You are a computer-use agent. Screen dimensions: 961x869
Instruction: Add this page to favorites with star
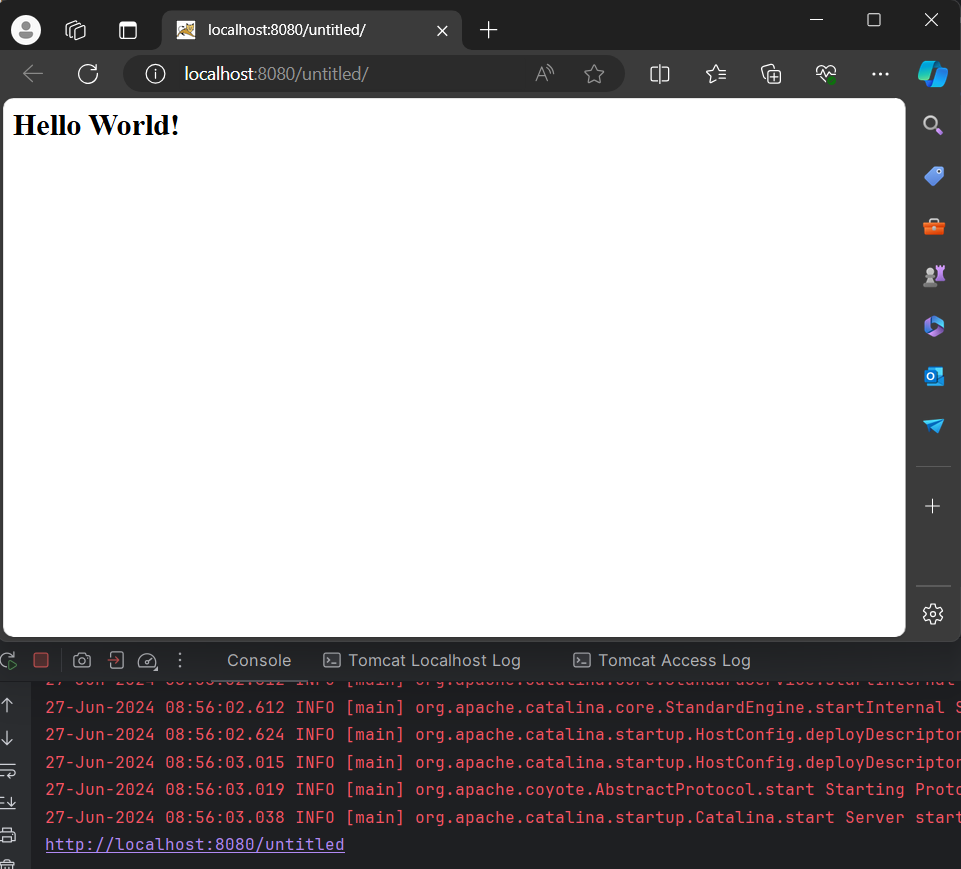[x=594, y=74]
